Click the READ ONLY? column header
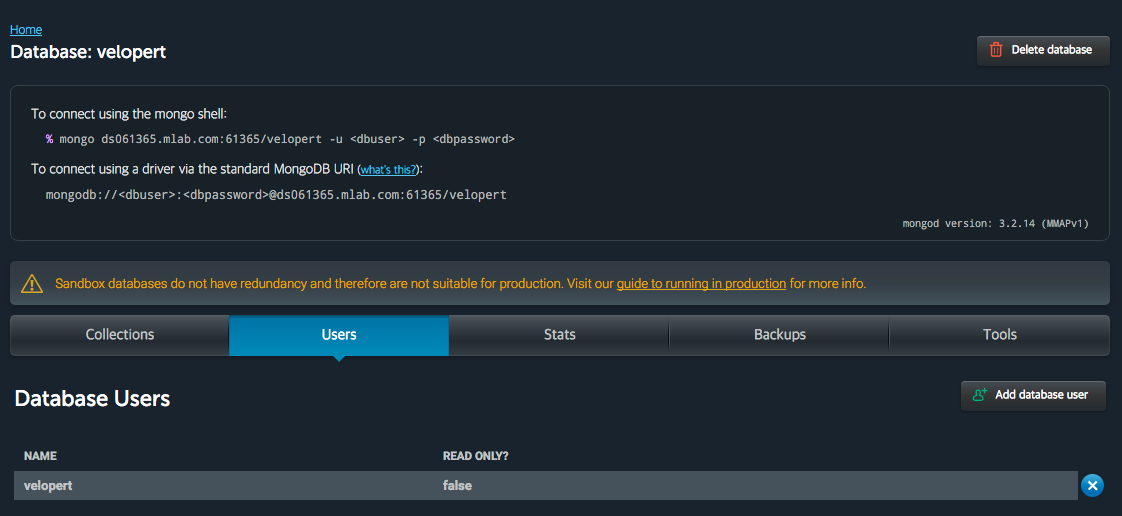 (476, 456)
